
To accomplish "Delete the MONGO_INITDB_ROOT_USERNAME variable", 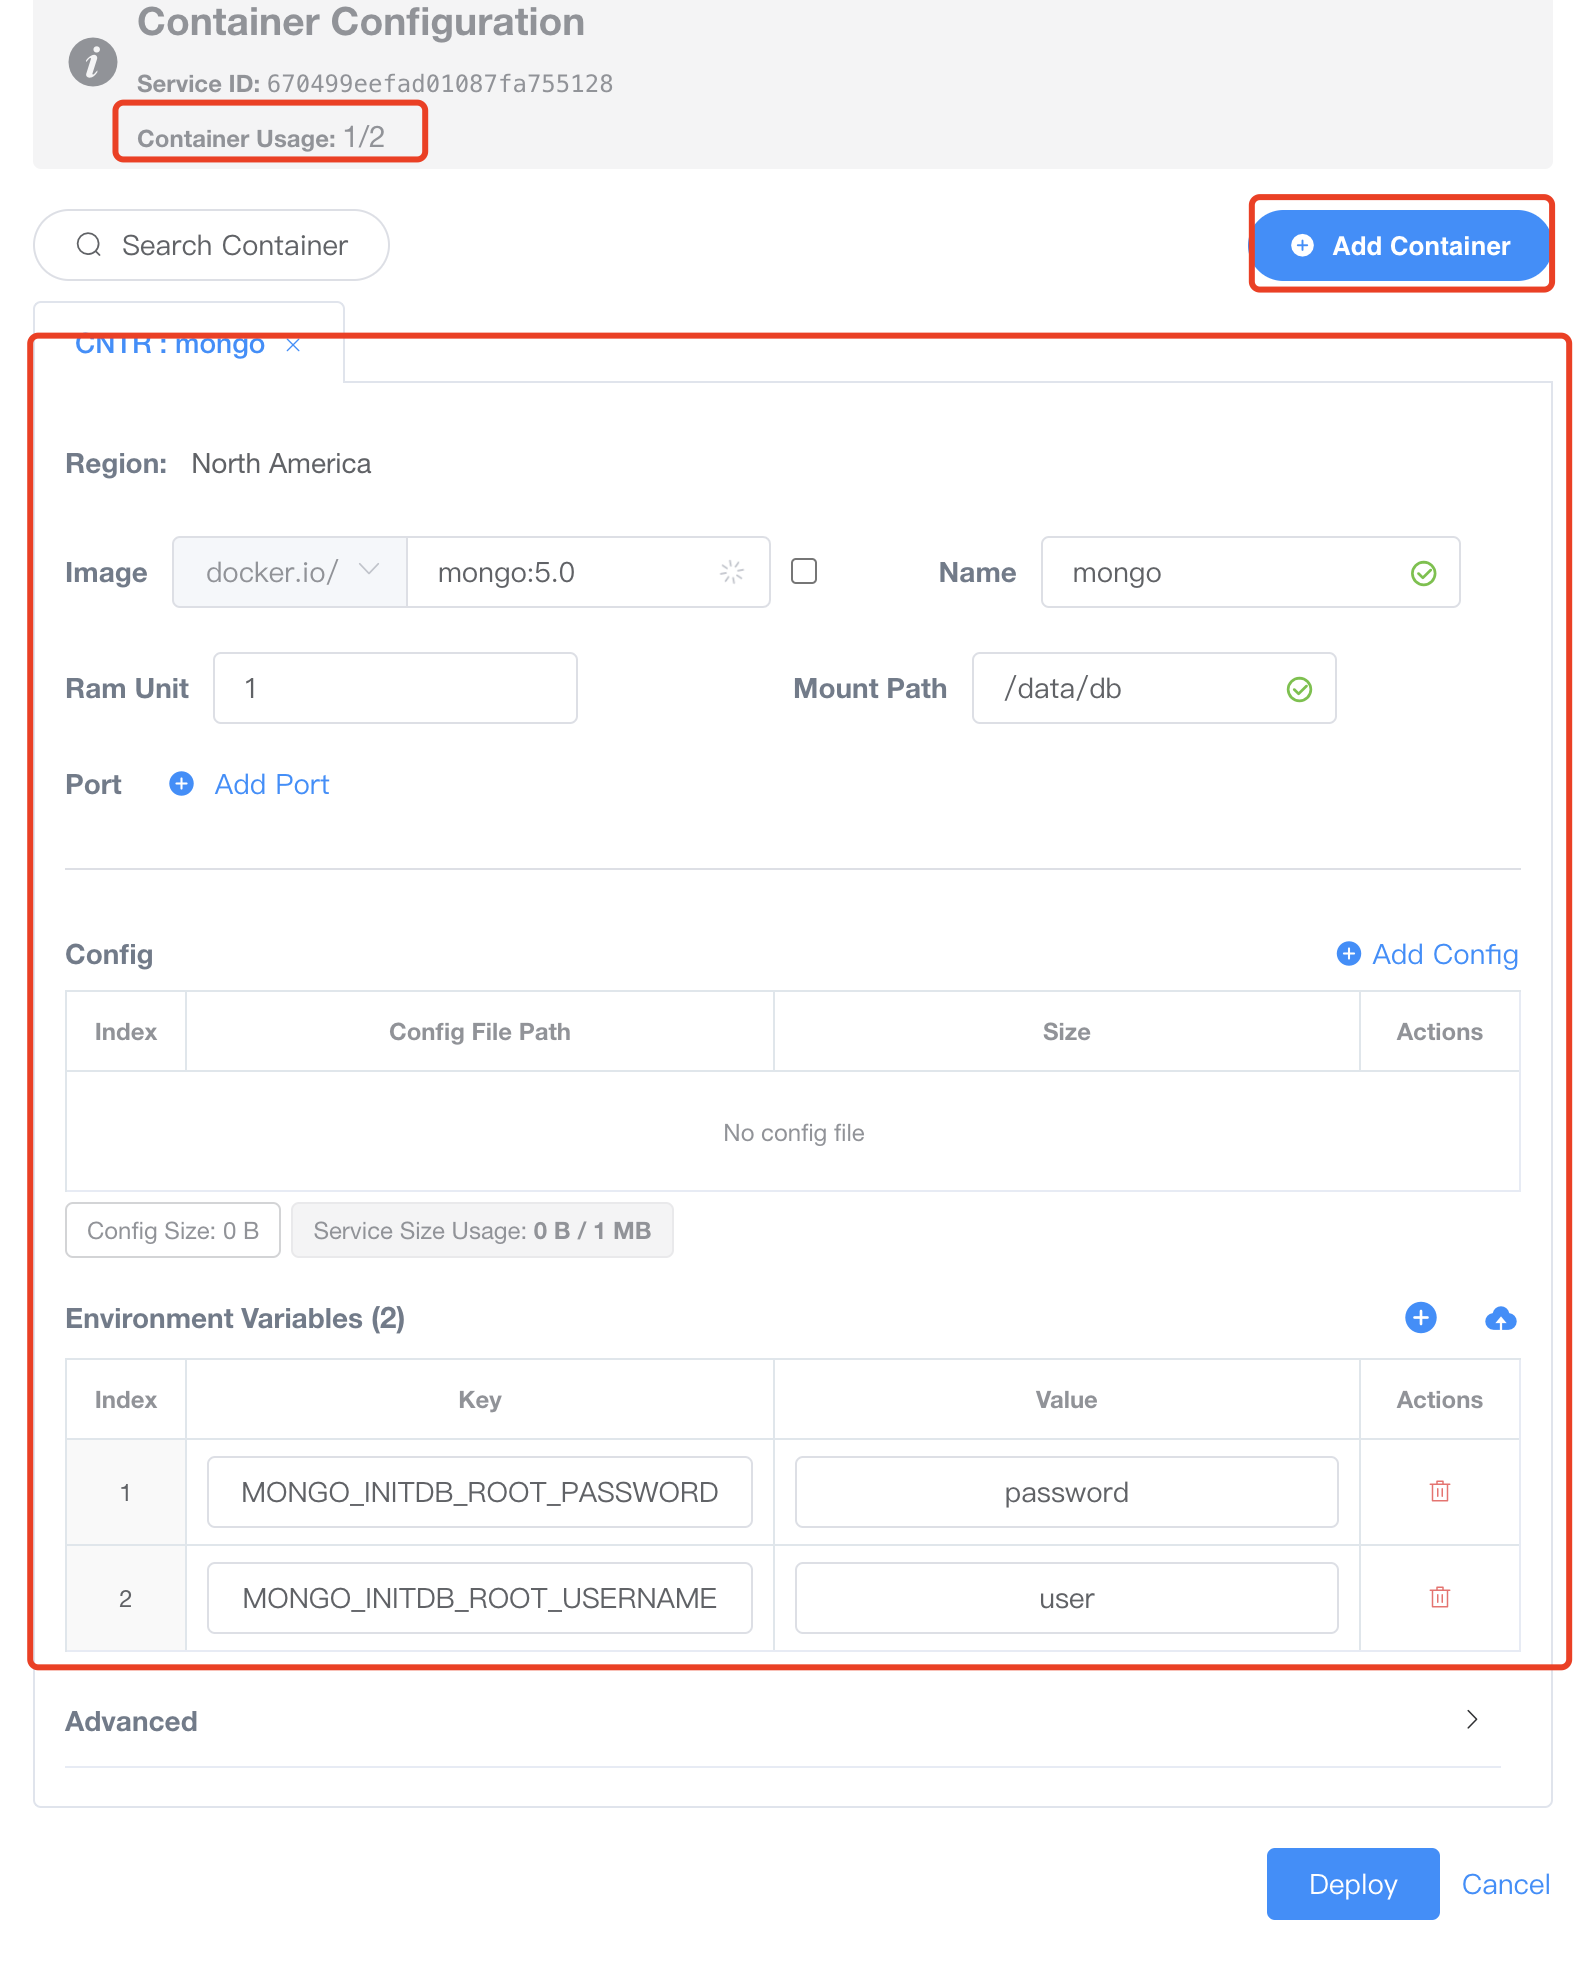I will [x=1440, y=1597].
